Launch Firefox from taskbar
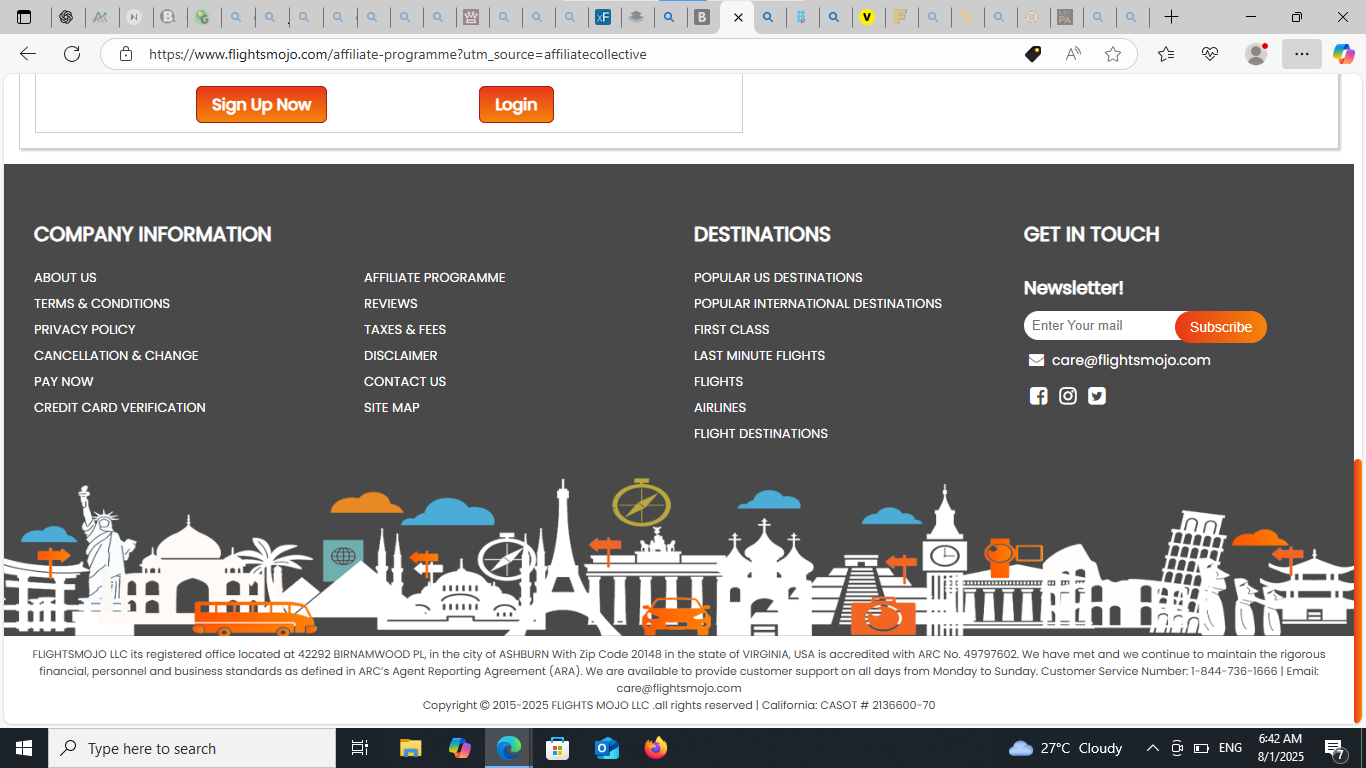Viewport: 1366px width, 768px height. (656, 748)
